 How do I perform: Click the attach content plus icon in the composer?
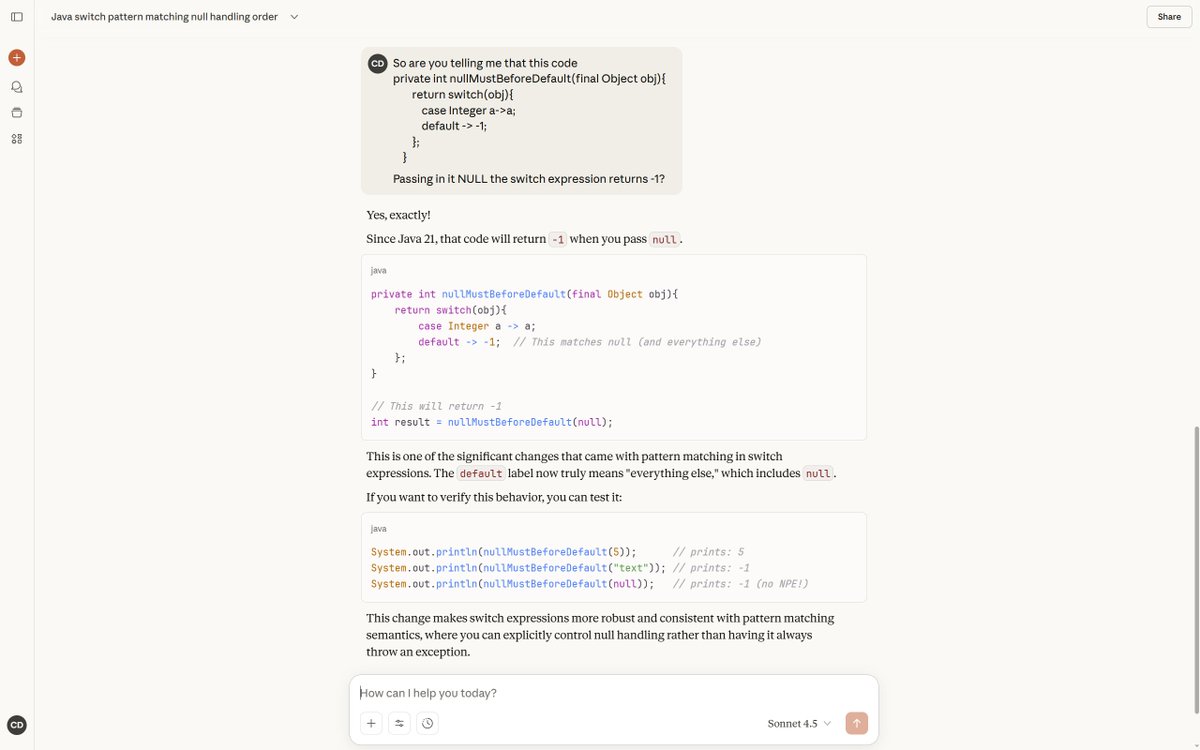pos(370,722)
